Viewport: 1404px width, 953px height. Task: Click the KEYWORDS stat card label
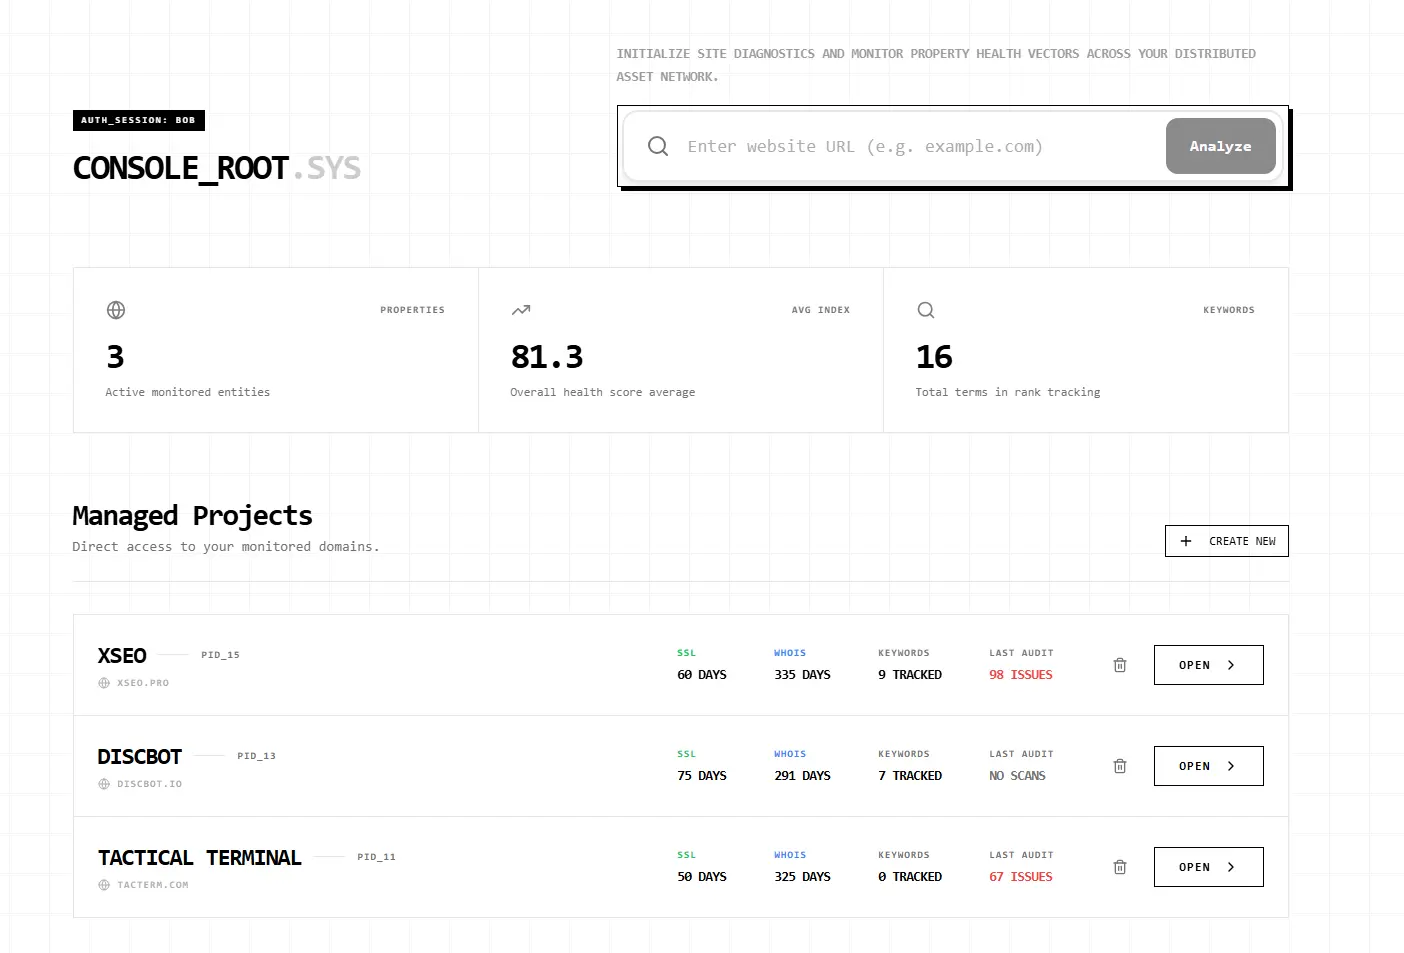(x=1229, y=310)
